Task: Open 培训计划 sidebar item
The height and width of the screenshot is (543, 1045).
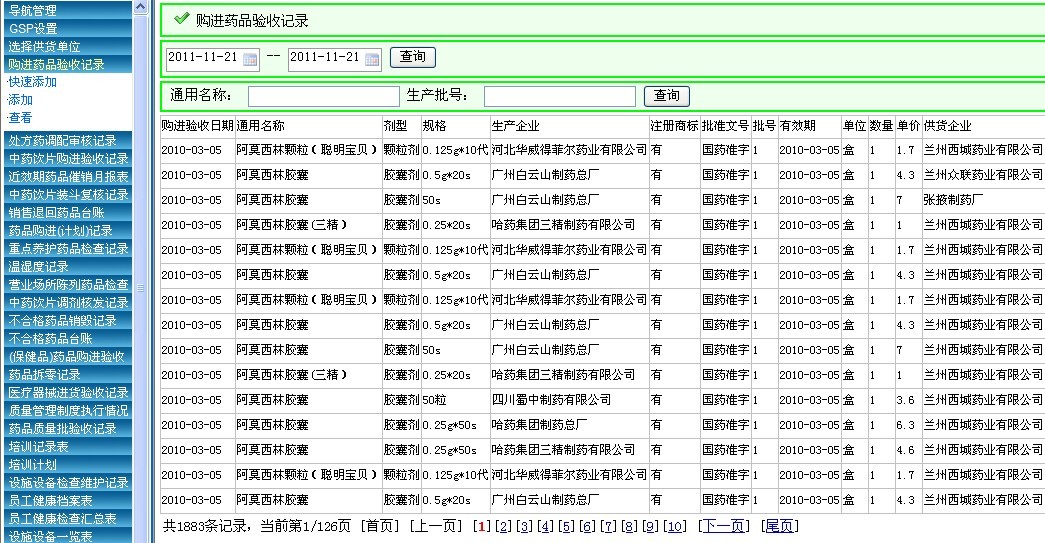Action: 66,464
